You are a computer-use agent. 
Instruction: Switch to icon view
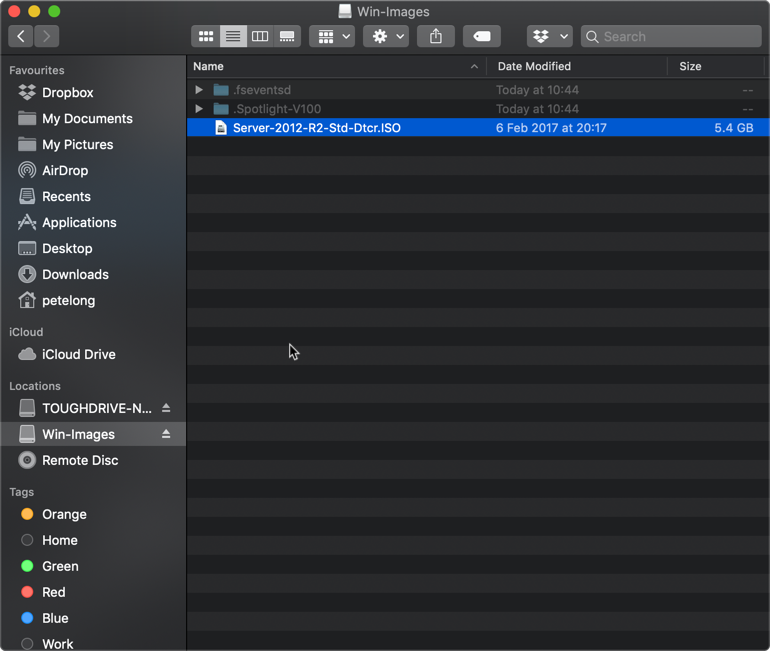206,36
